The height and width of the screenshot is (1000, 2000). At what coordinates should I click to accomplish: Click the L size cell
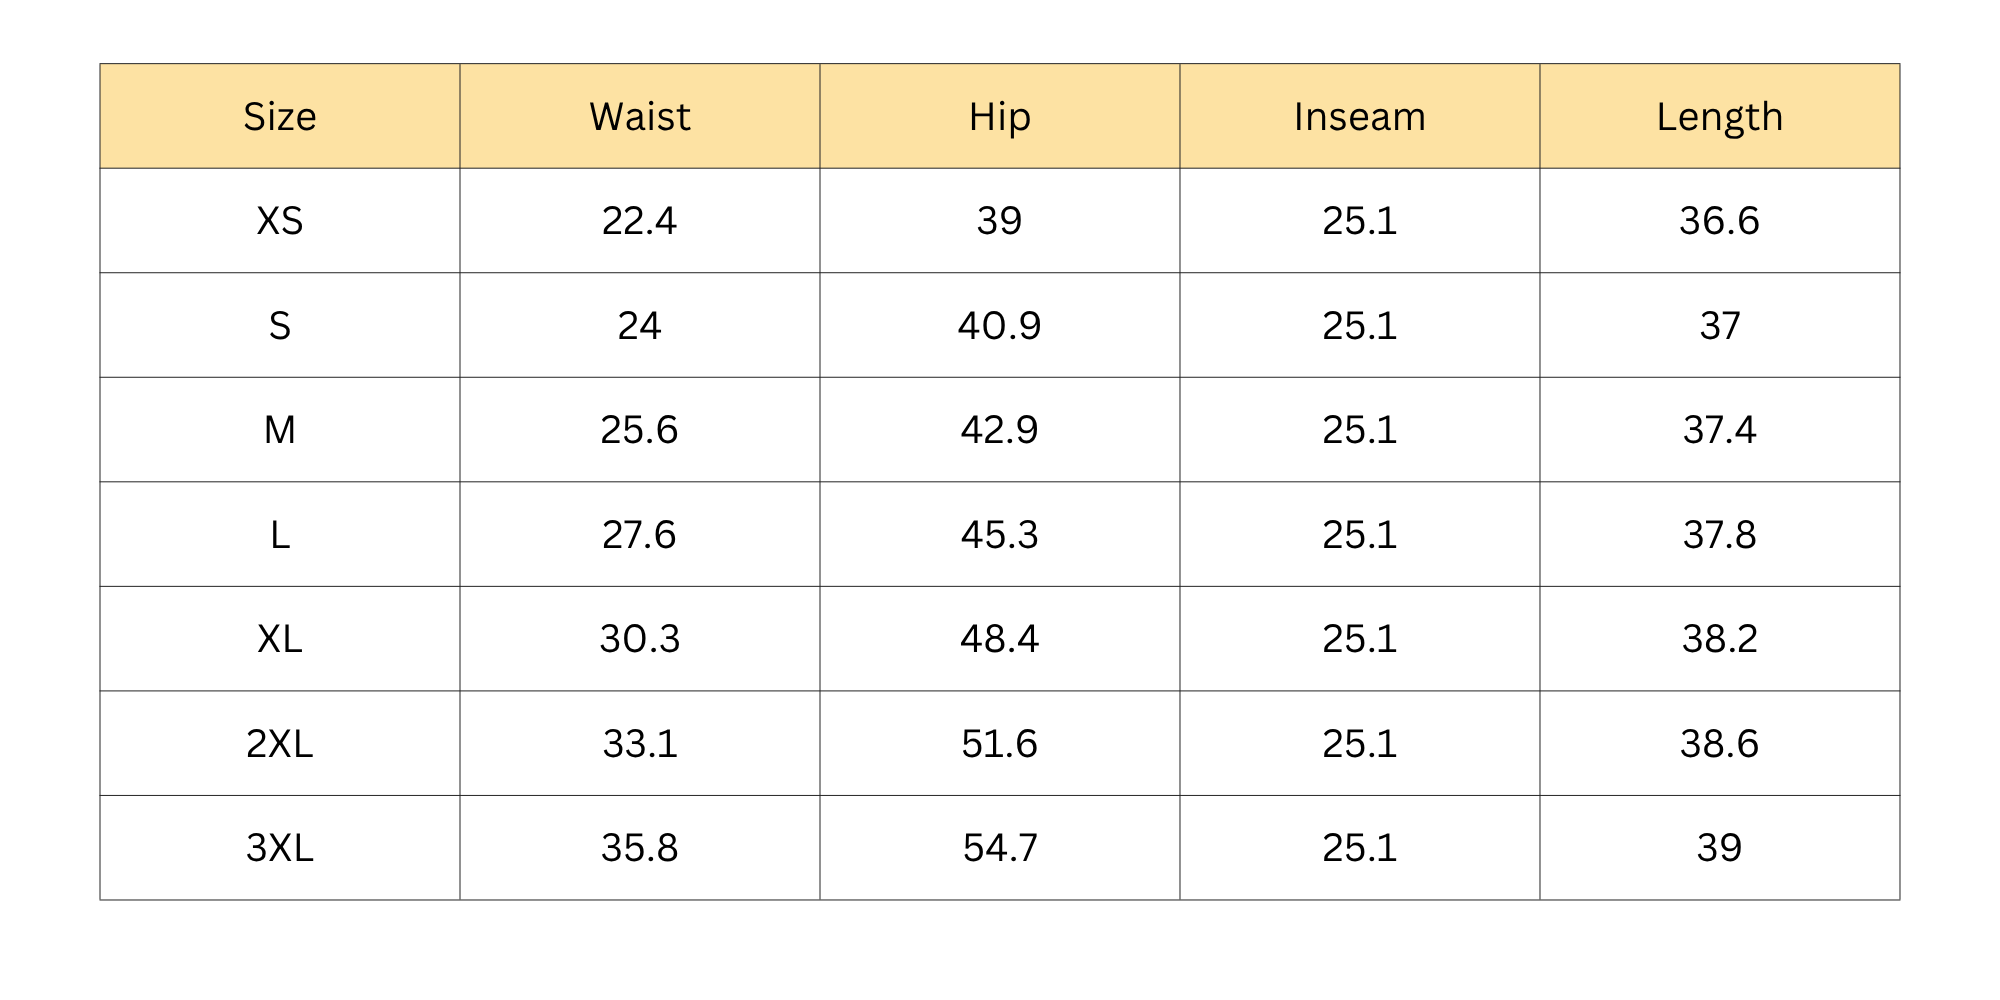[x=280, y=535]
